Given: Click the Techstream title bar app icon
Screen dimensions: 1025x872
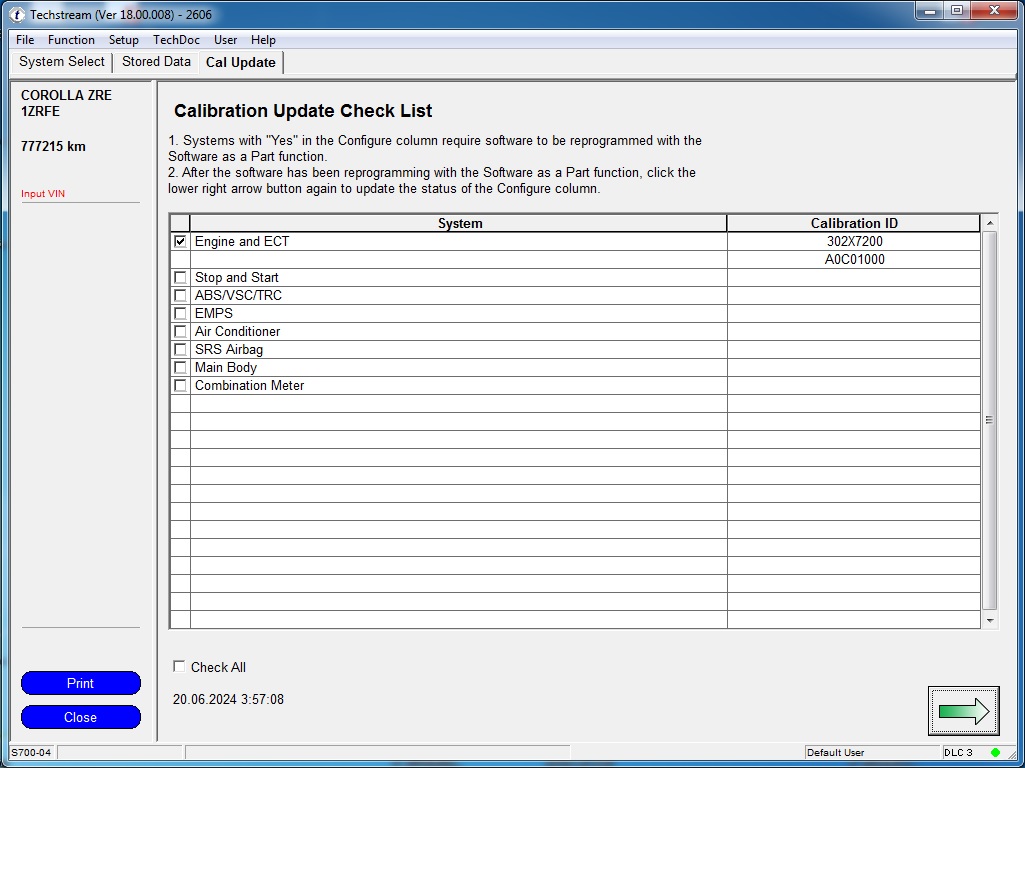Looking at the screenshot, I should click(17, 15).
